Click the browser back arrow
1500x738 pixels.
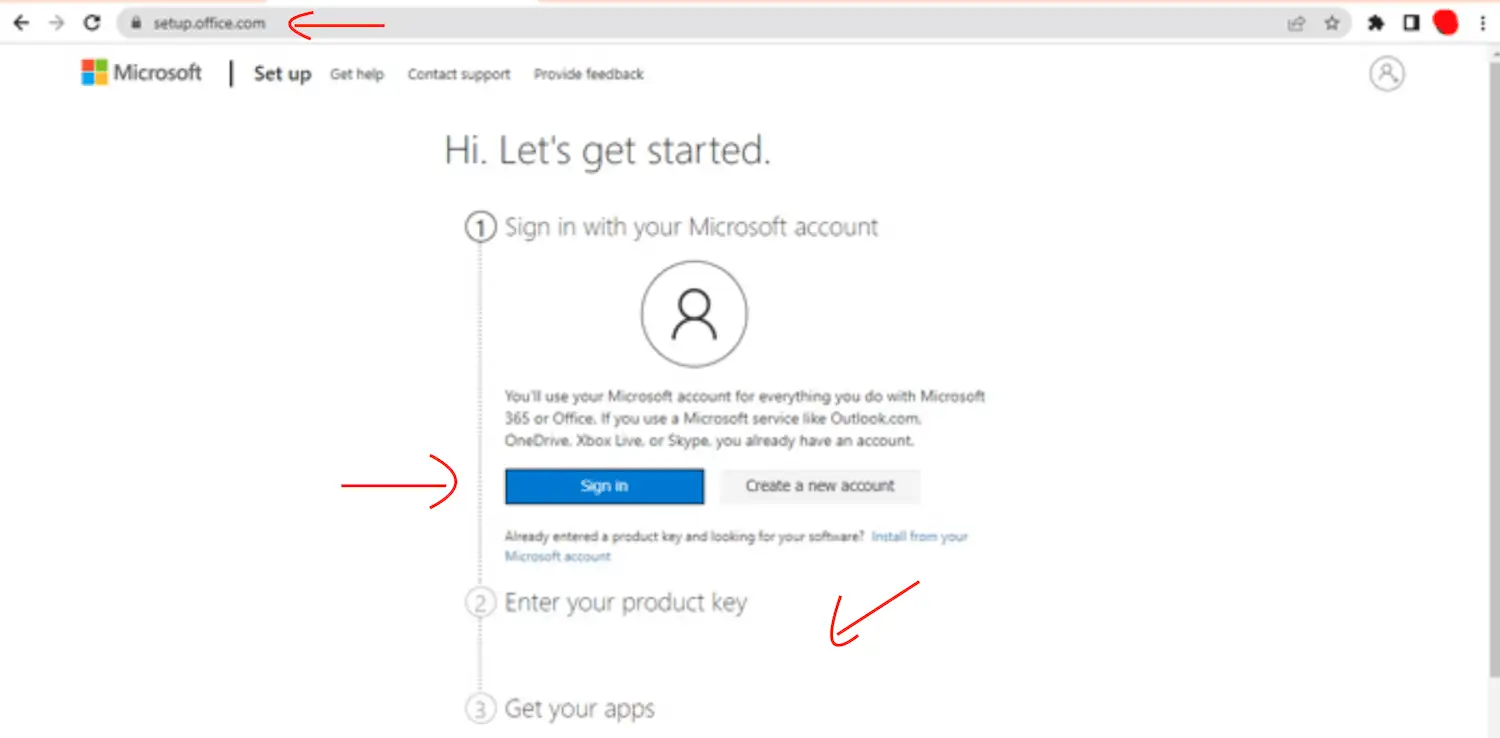click(x=21, y=23)
